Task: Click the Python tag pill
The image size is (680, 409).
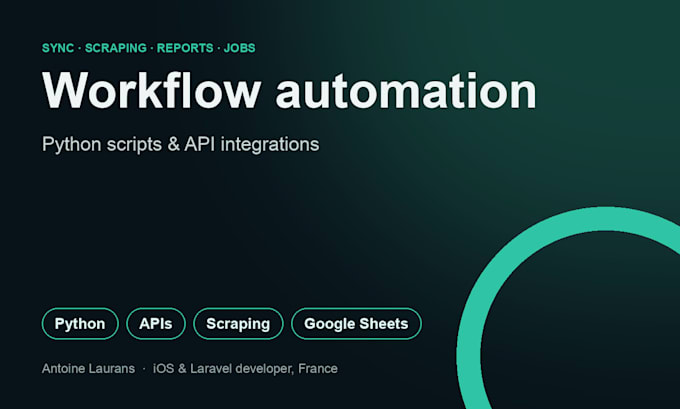Action: pos(80,324)
